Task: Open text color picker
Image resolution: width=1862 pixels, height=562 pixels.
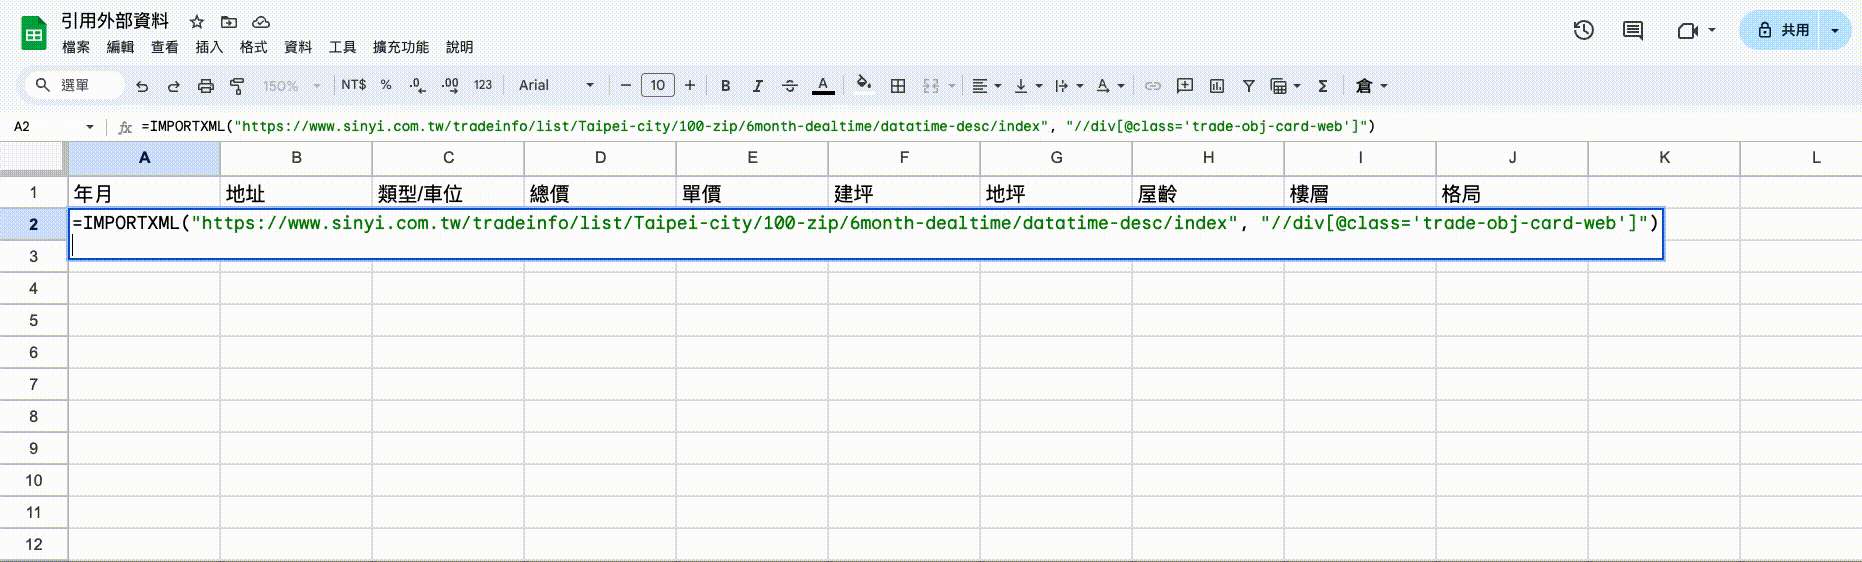Action: (x=823, y=86)
